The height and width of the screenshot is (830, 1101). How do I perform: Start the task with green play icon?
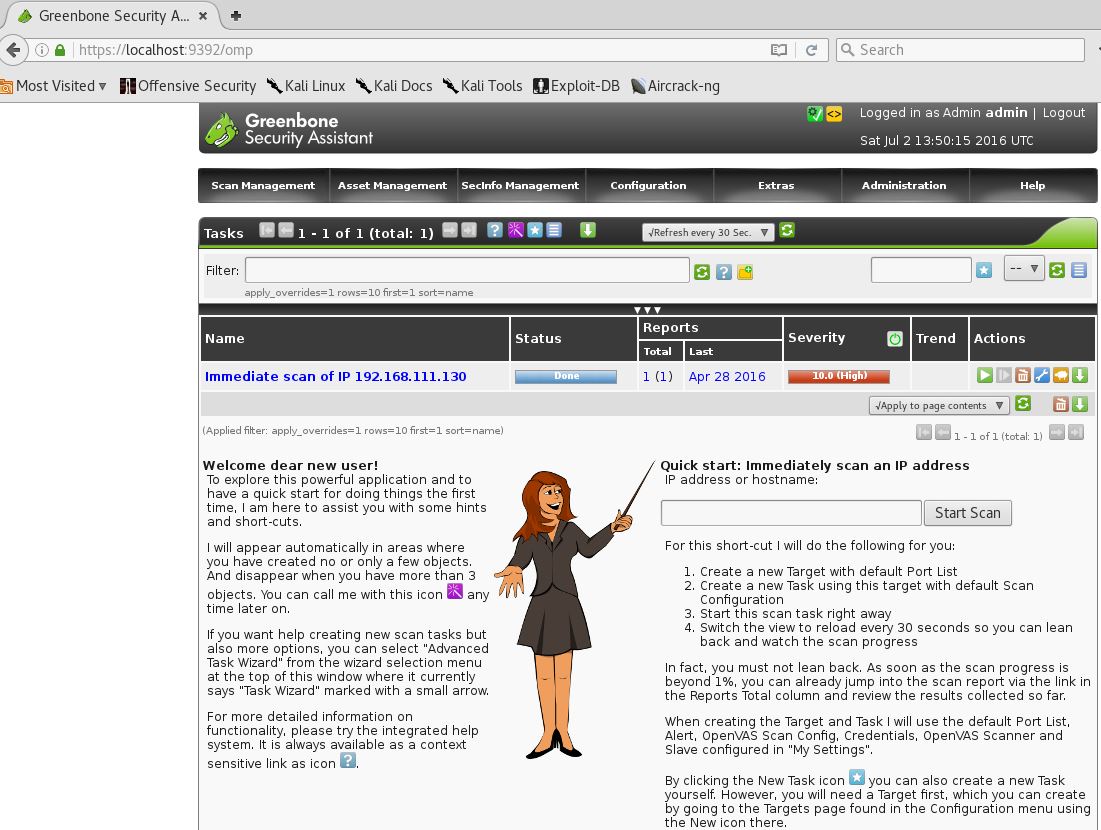click(984, 375)
